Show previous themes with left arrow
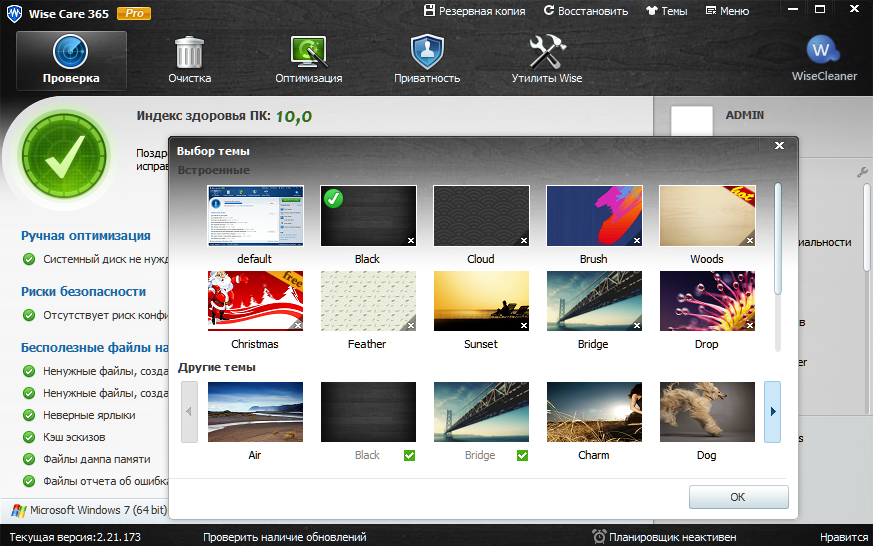This screenshot has height=546, width=873. tap(189, 412)
